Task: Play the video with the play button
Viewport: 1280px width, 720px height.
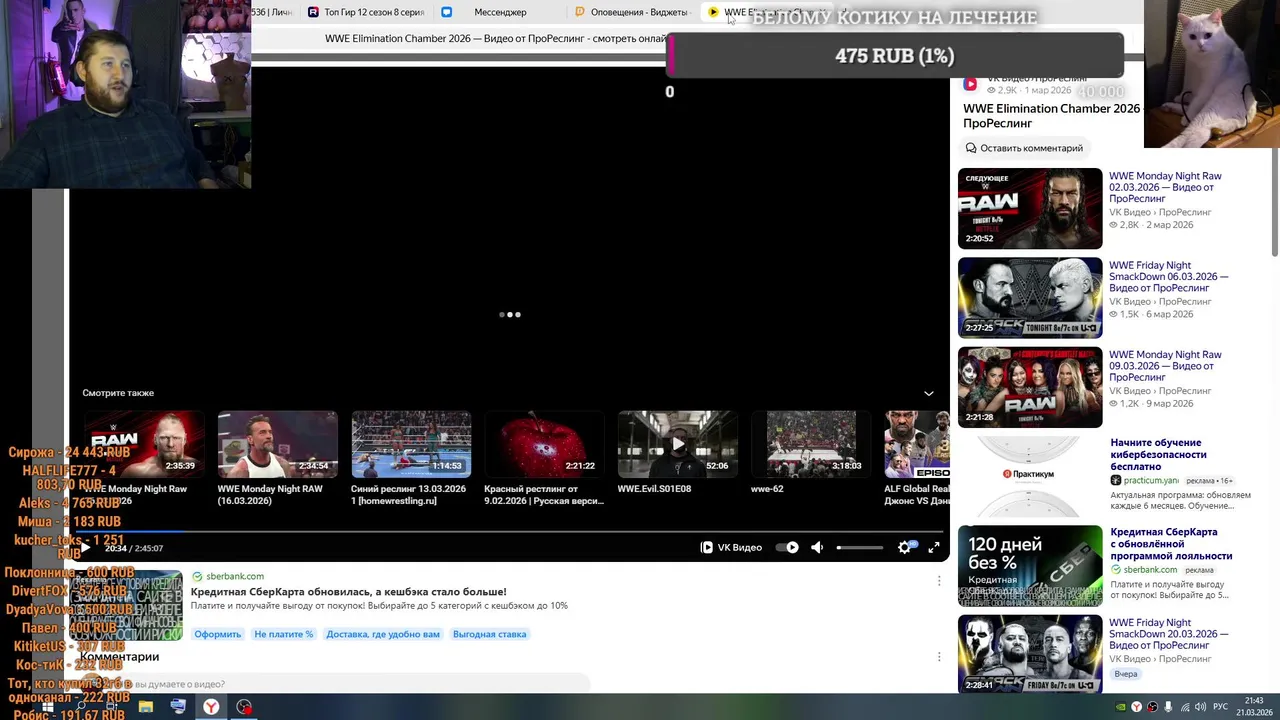Action: [86, 547]
